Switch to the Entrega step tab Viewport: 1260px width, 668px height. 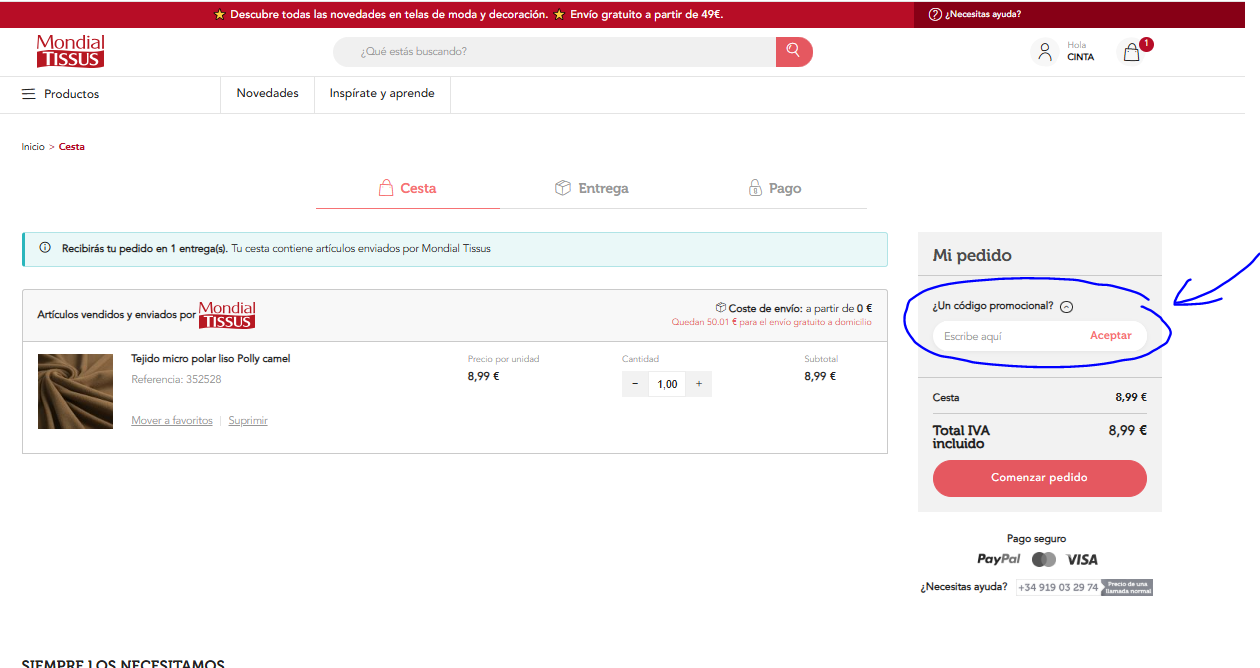pos(592,188)
